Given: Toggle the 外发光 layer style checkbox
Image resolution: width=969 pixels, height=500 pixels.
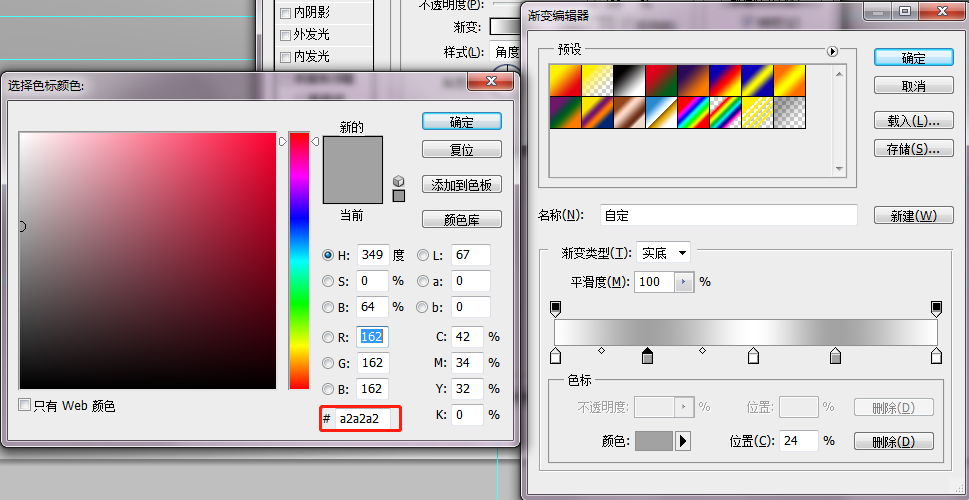Looking at the screenshot, I should [x=285, y=35].
